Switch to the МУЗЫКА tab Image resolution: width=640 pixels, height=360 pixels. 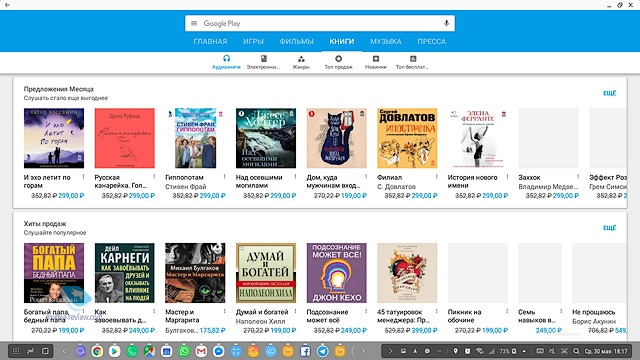[386, 41]
